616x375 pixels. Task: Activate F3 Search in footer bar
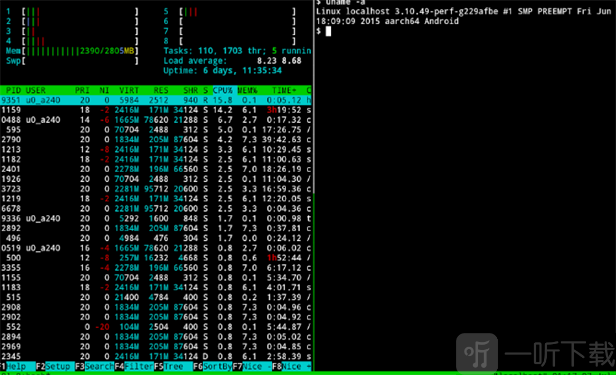coord(95,366)
